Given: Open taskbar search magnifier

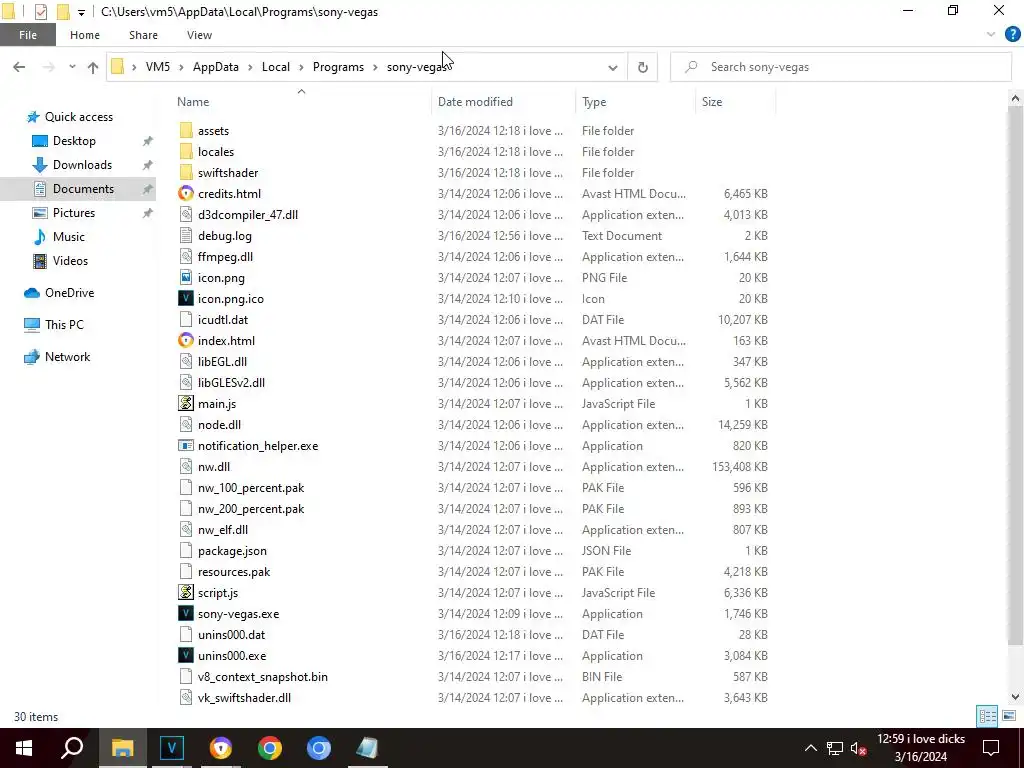Looking at the screenshot, I should 72,748.
